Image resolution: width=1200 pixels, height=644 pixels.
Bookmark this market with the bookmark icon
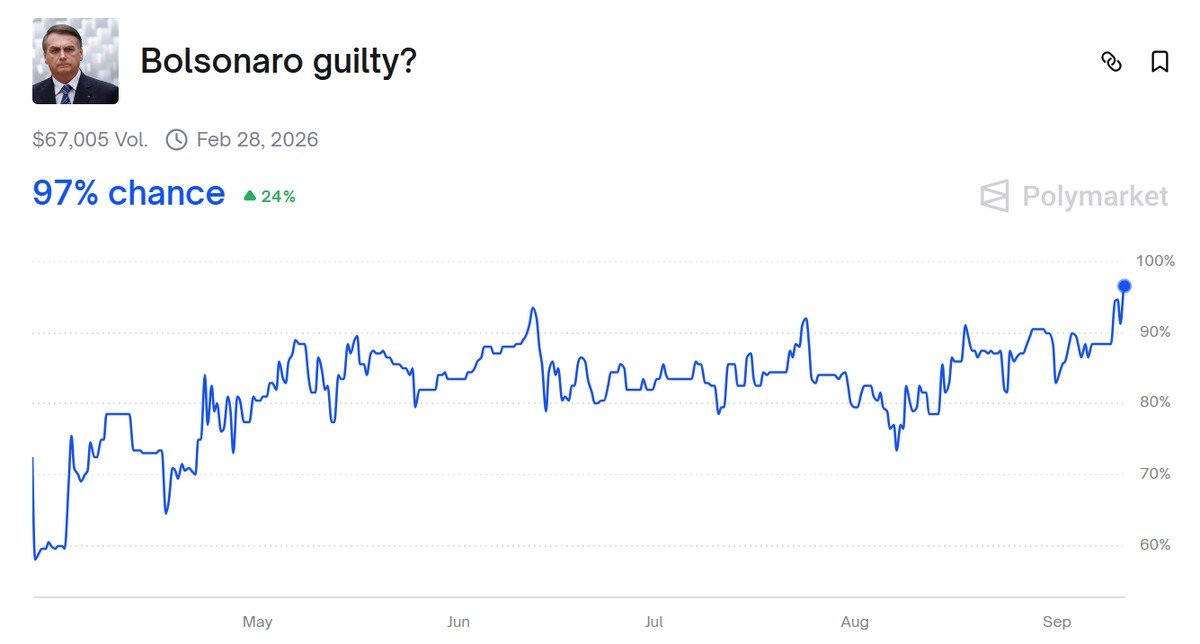[1160, 62]
